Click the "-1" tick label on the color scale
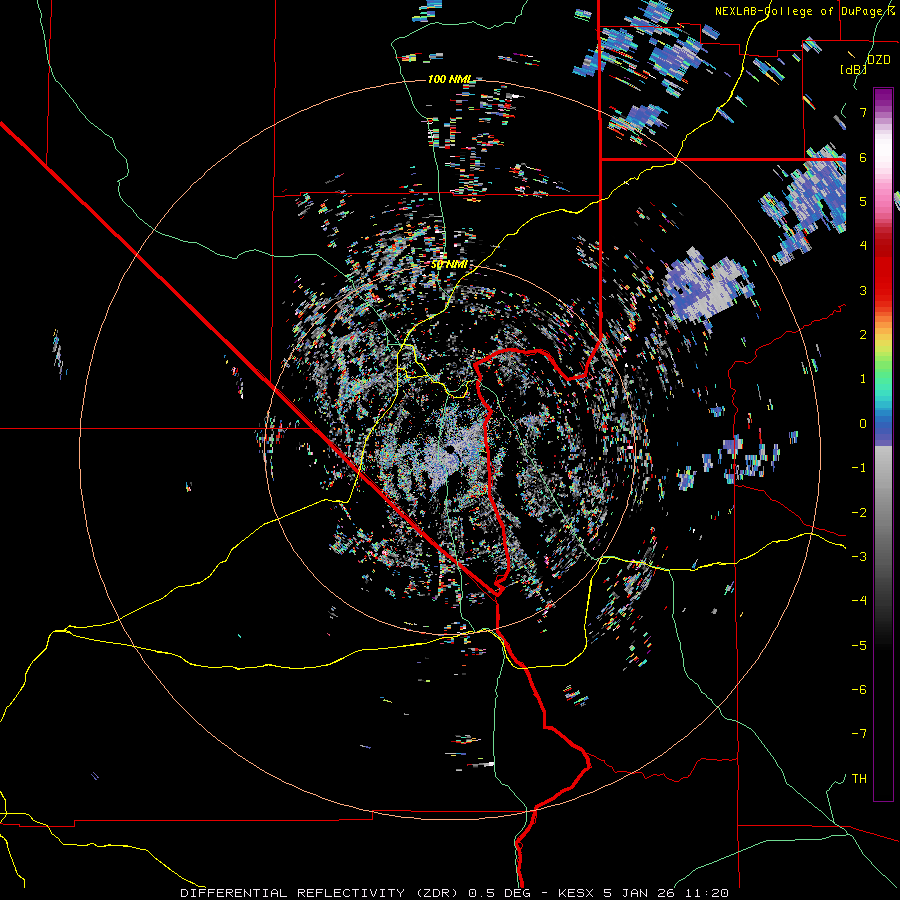Viewport: 900px width, 900px height. pos(859,468)
